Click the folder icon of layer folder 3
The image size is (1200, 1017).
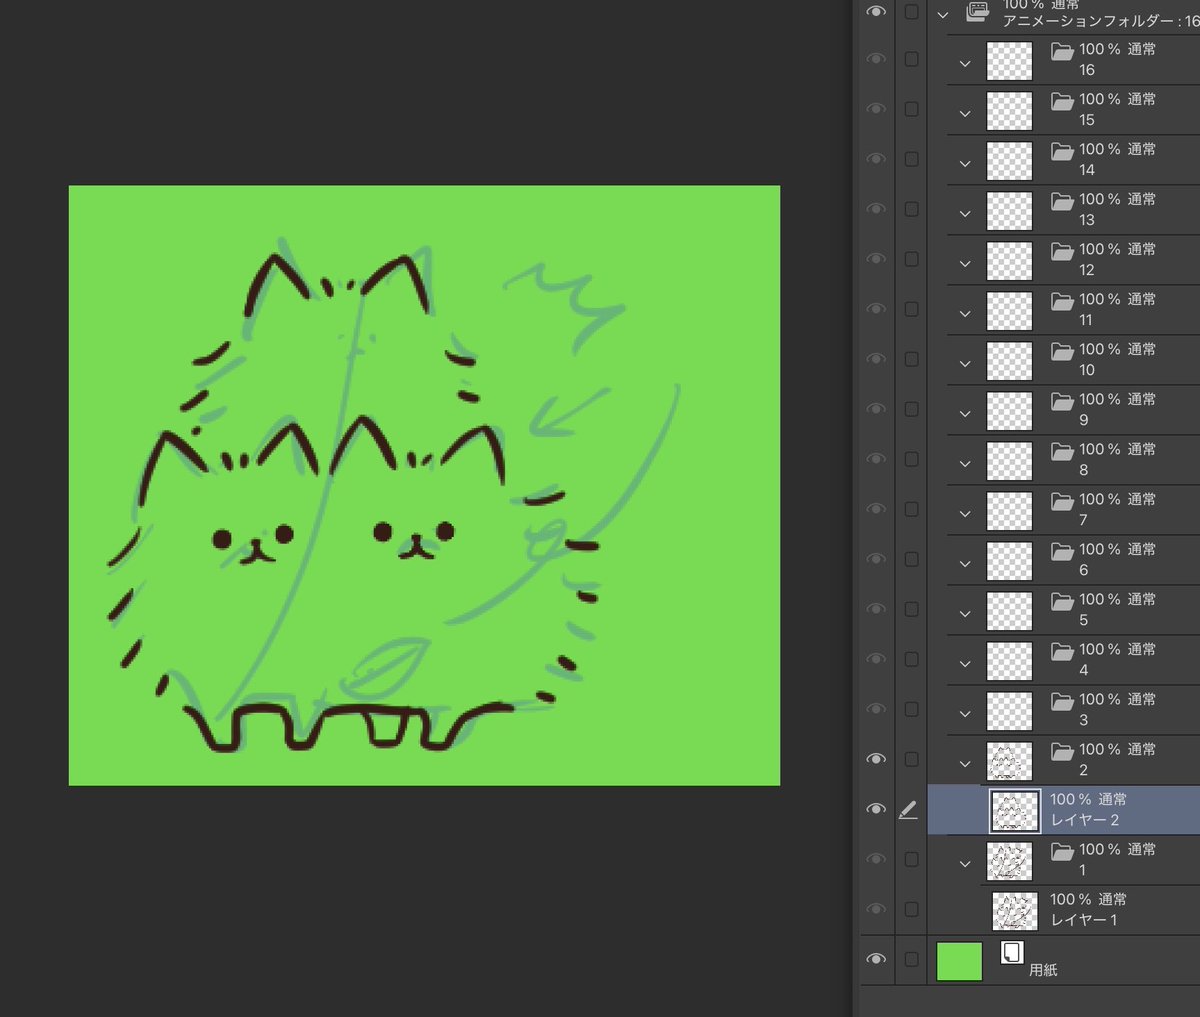1062,700
